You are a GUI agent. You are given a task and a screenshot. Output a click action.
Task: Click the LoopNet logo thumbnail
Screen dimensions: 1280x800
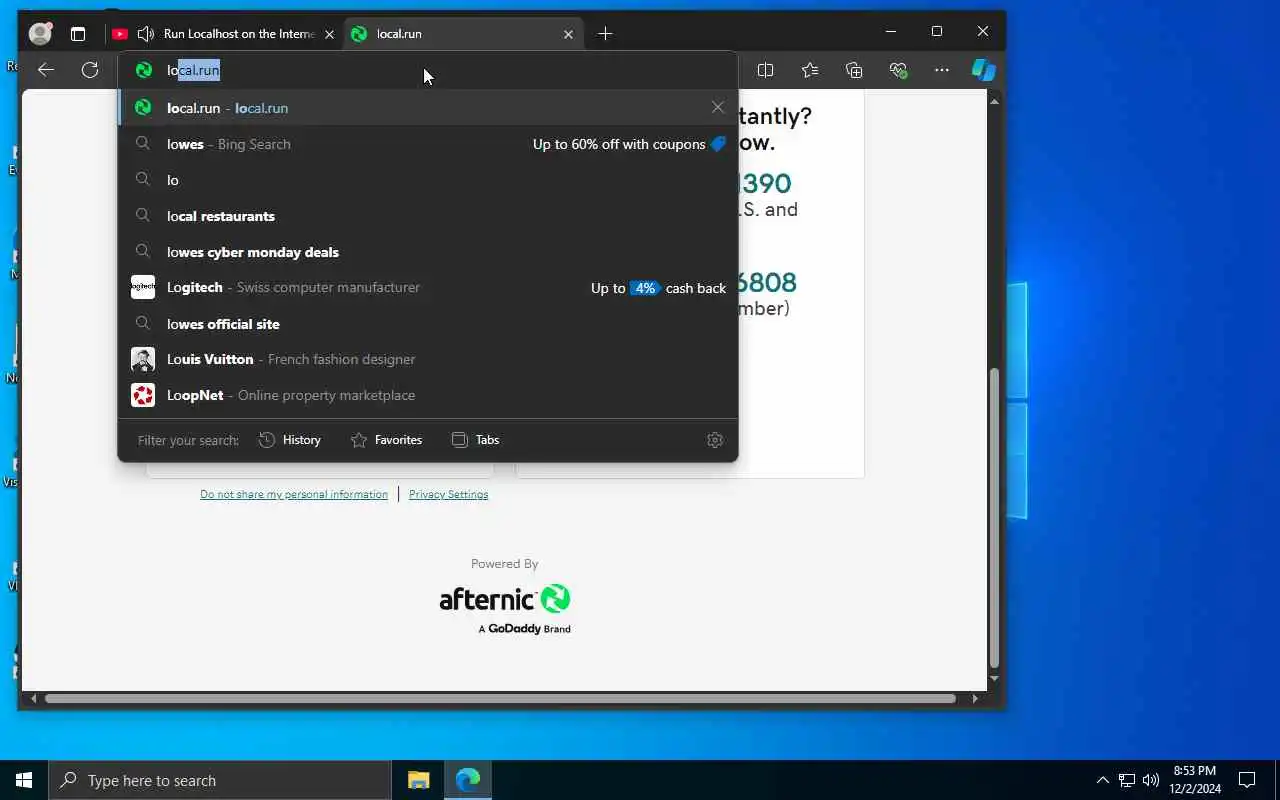click(143, 395)
